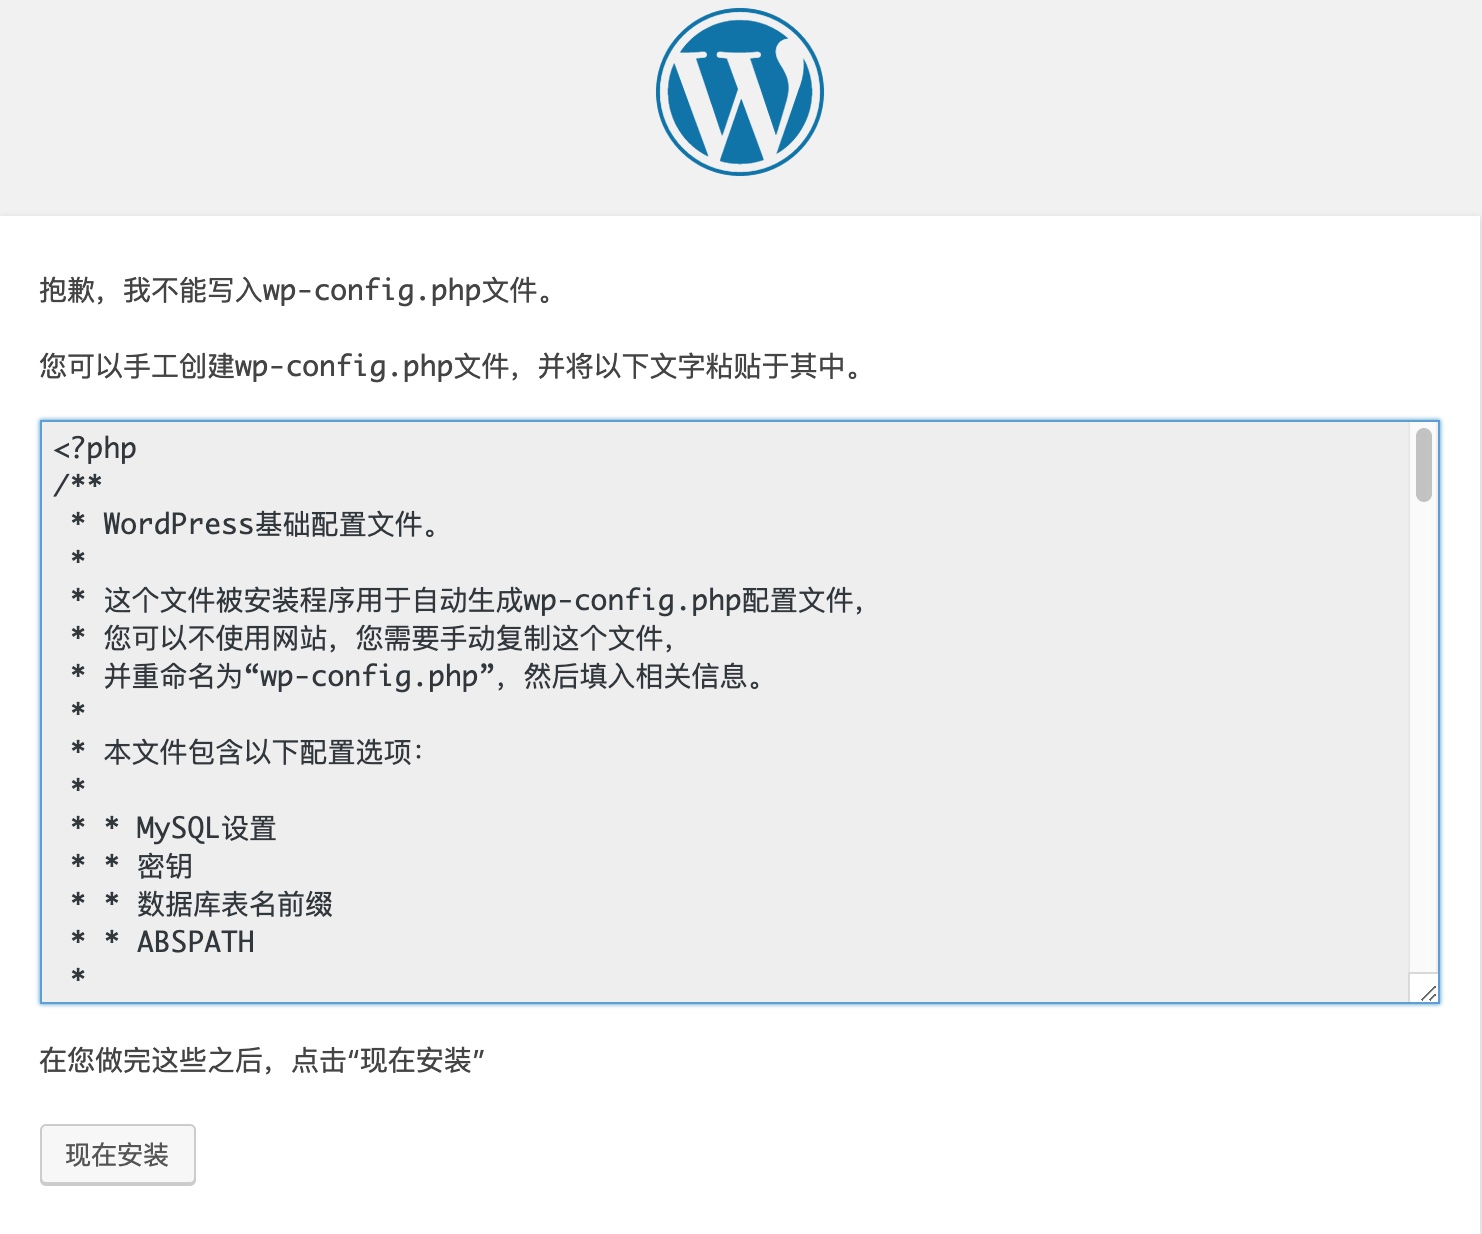Click the WordPress基础配置文件 comment line
Image resolution: width=1482 pixels, height=1234 pixels.
click(x=270, y=524)
